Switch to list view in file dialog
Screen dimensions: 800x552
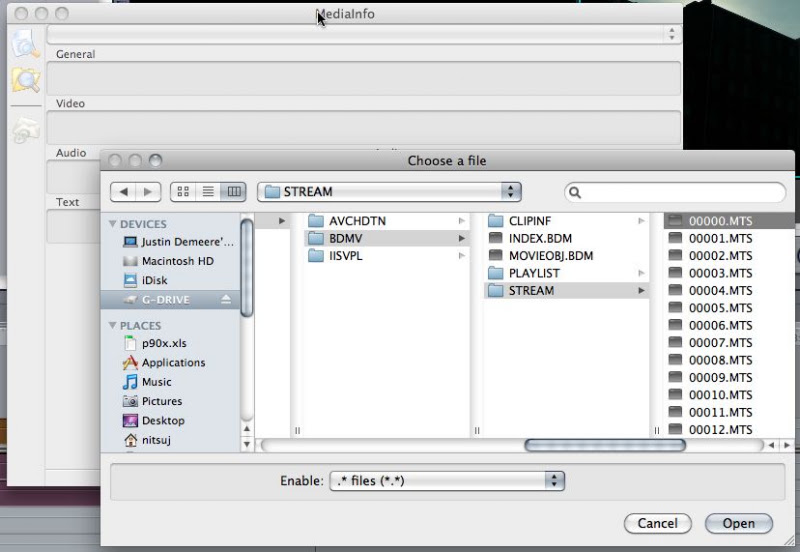pyautogui.click(x=208, y=192)
